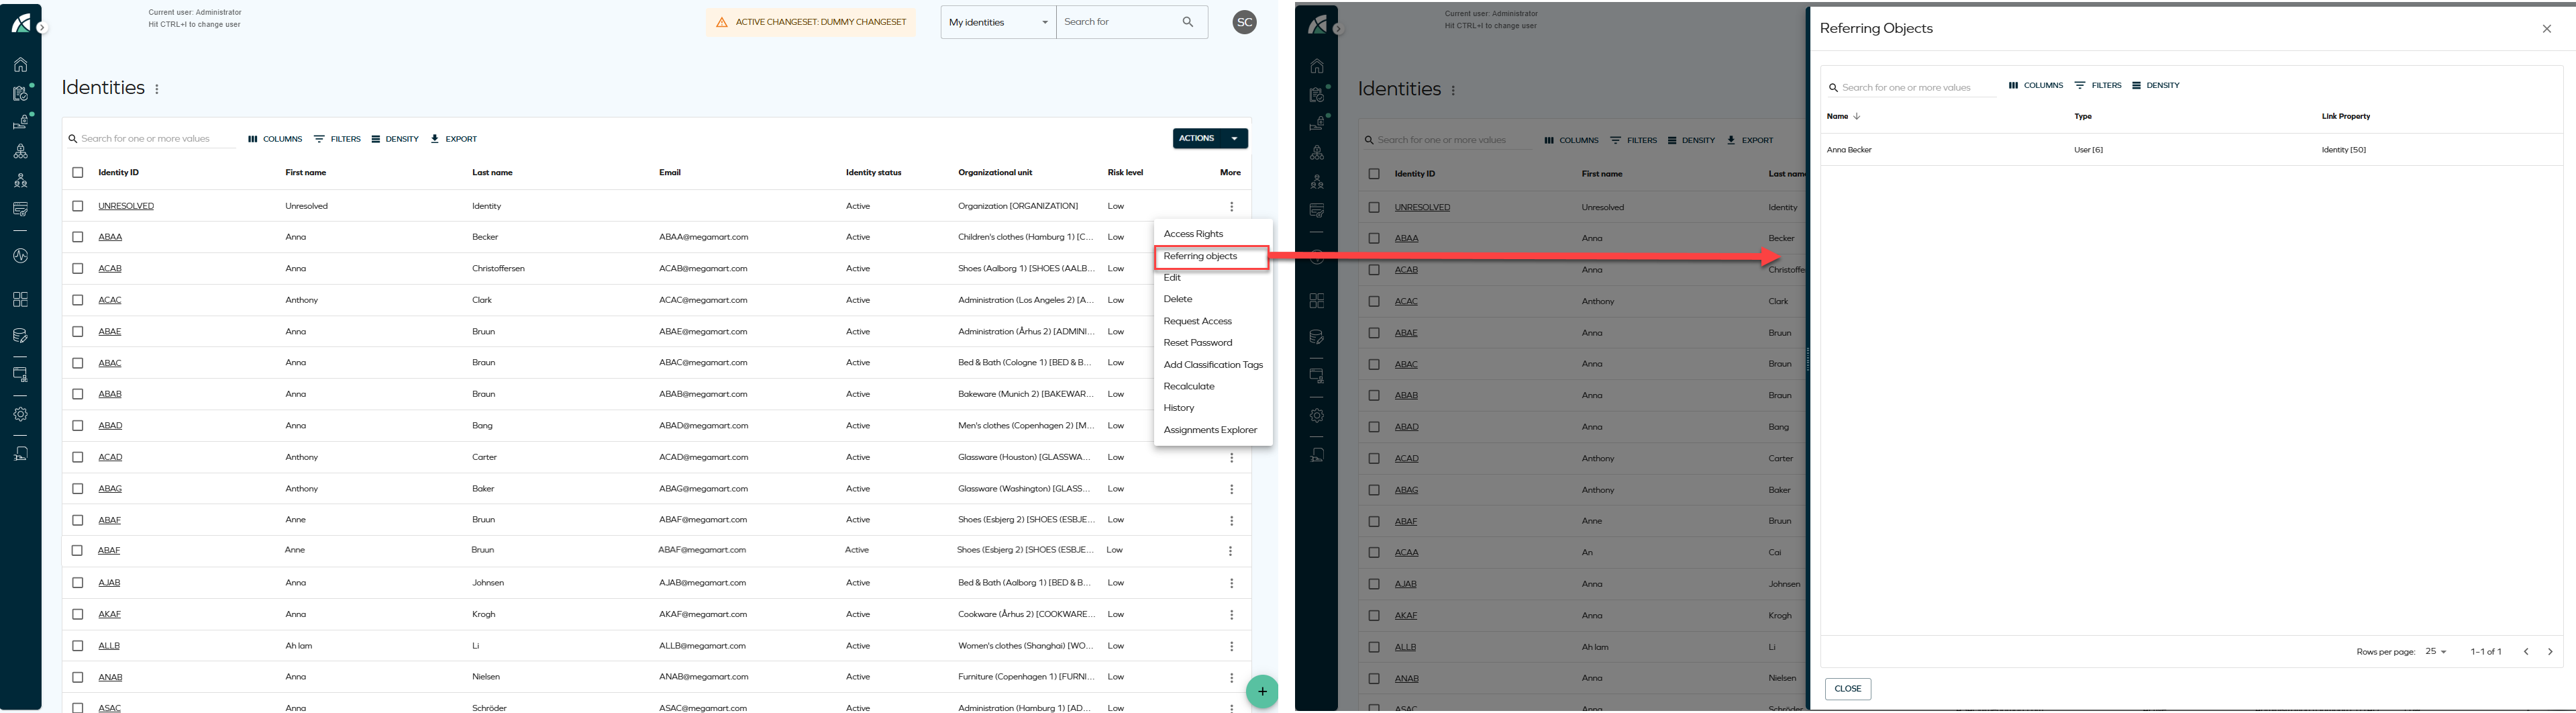Click the CLOSE button in Referring Objects
2576x713 pixels.
click(1848, 689)
